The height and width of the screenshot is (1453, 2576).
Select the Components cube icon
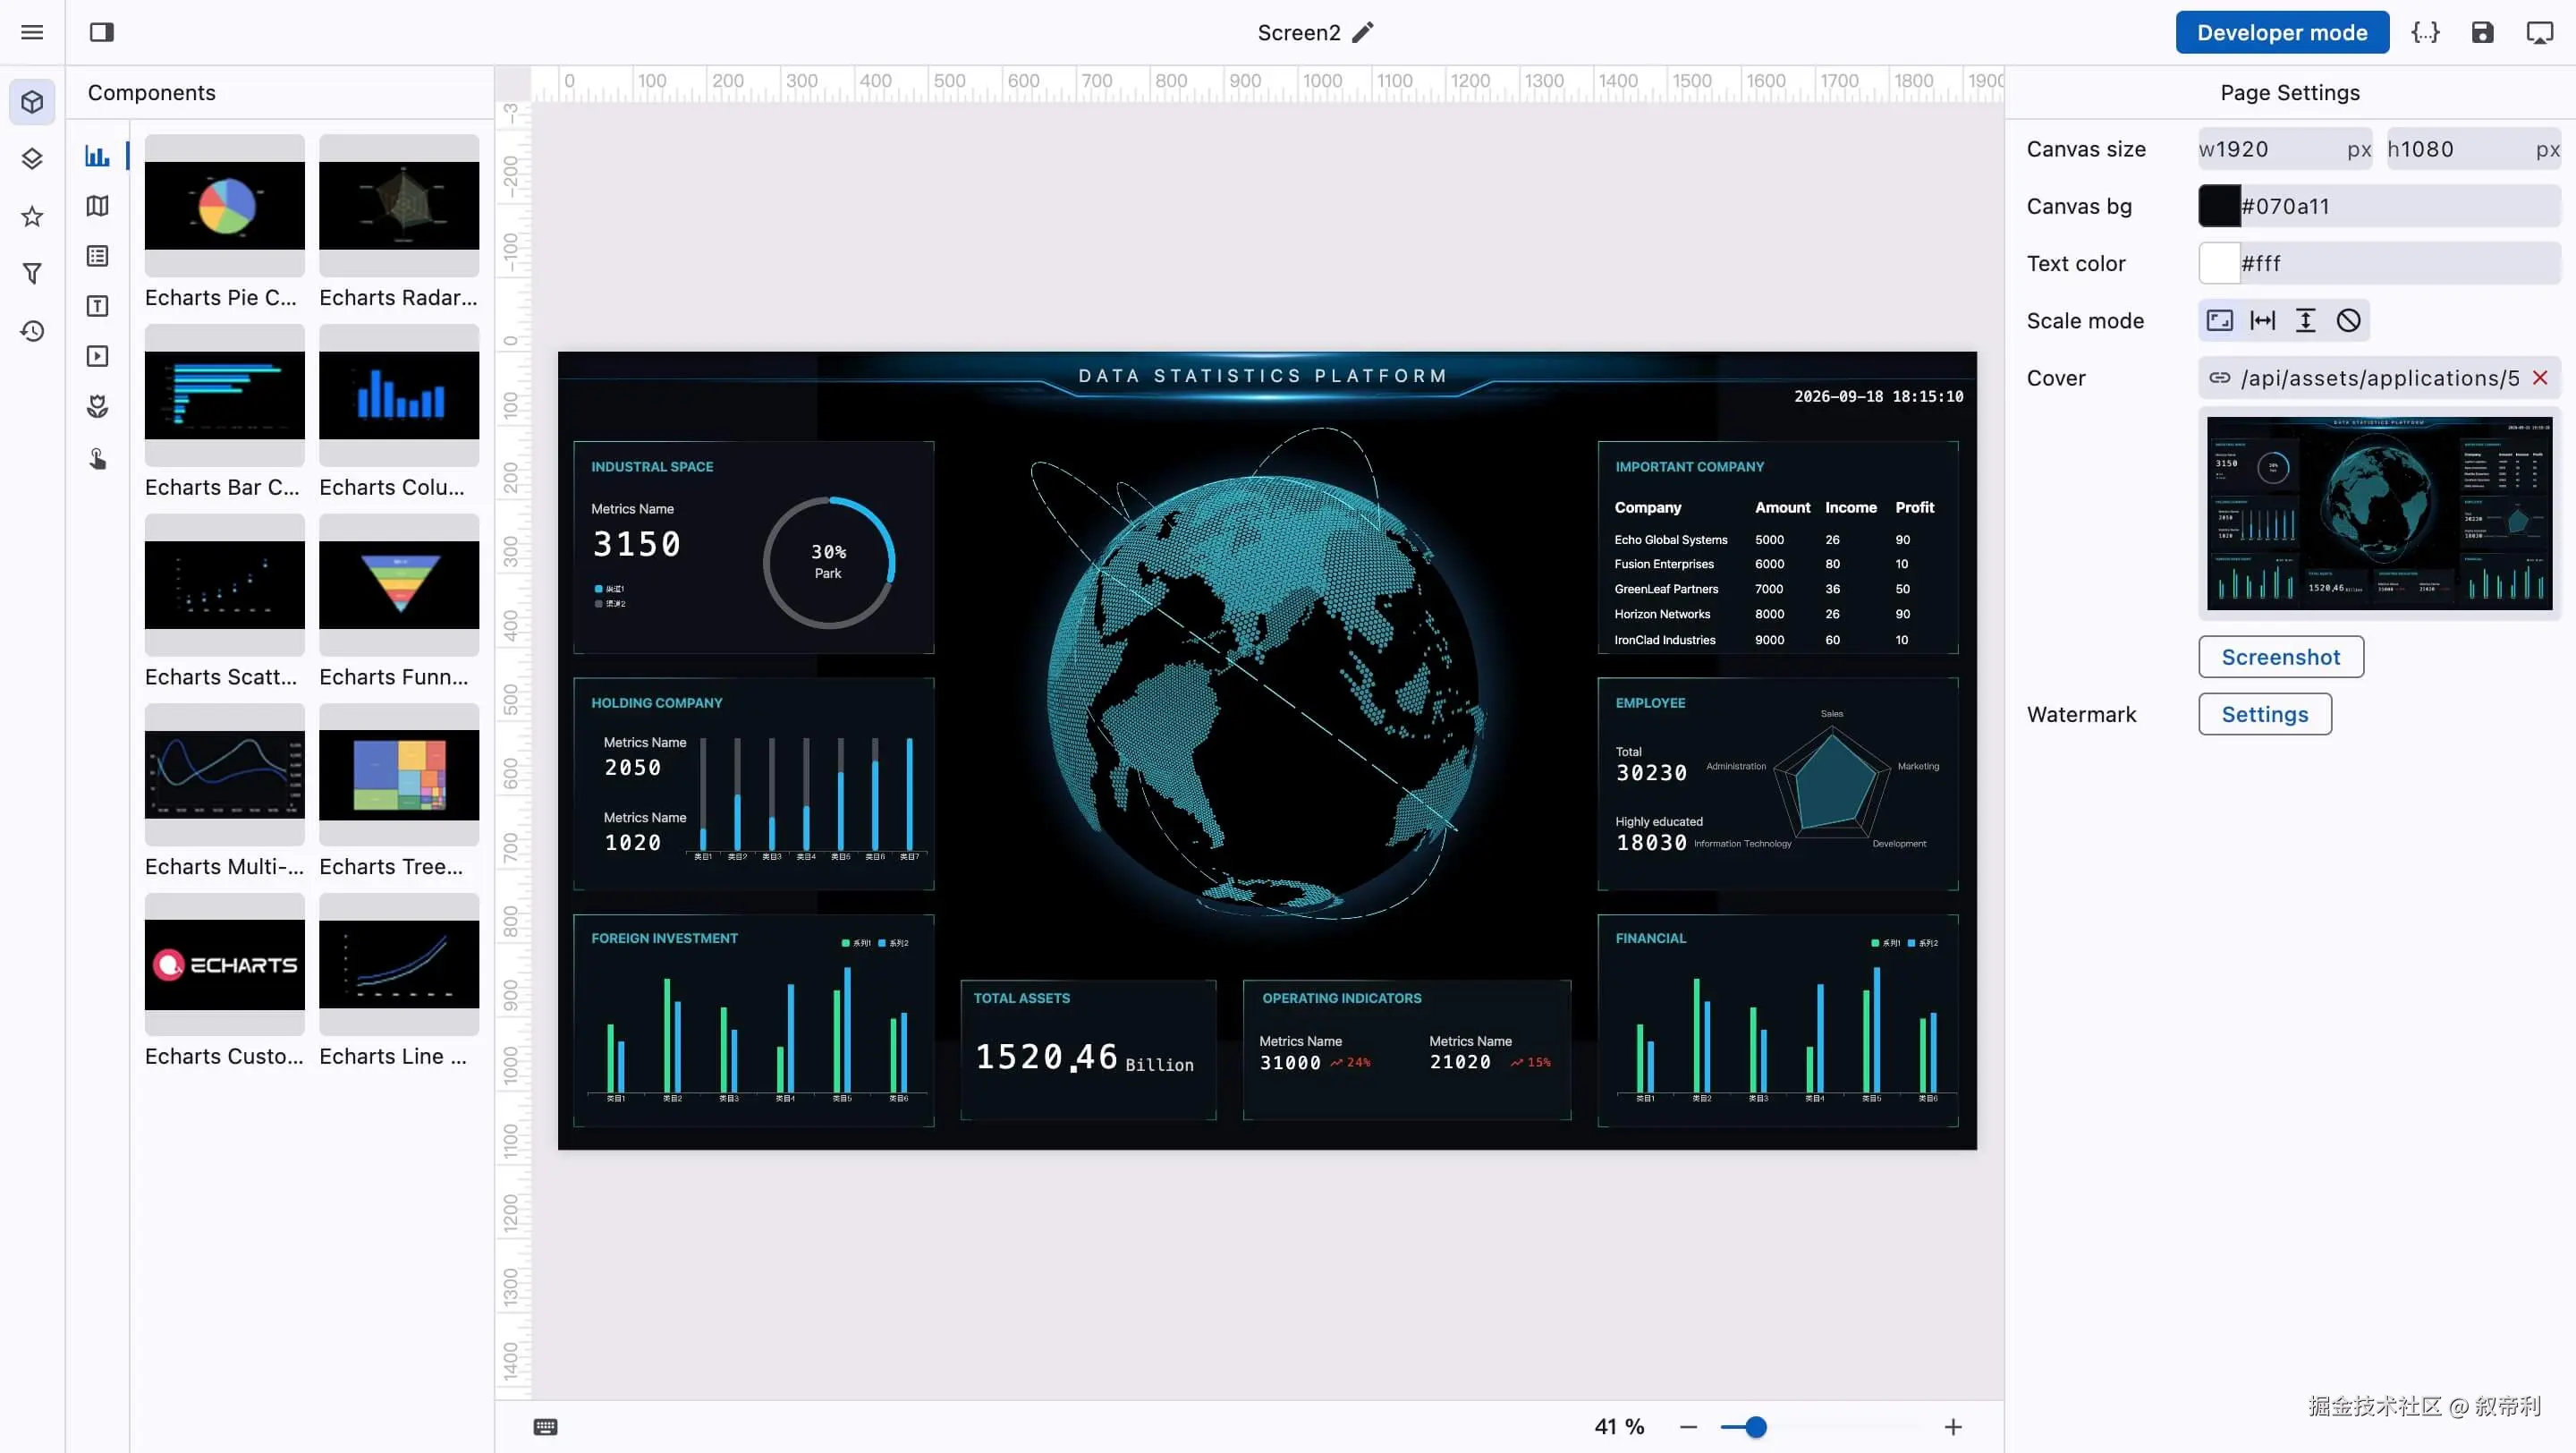[32, 102]
